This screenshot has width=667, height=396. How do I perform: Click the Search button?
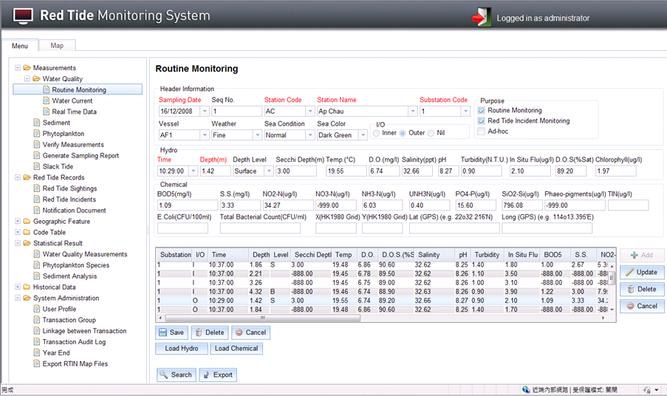(177, 375)
